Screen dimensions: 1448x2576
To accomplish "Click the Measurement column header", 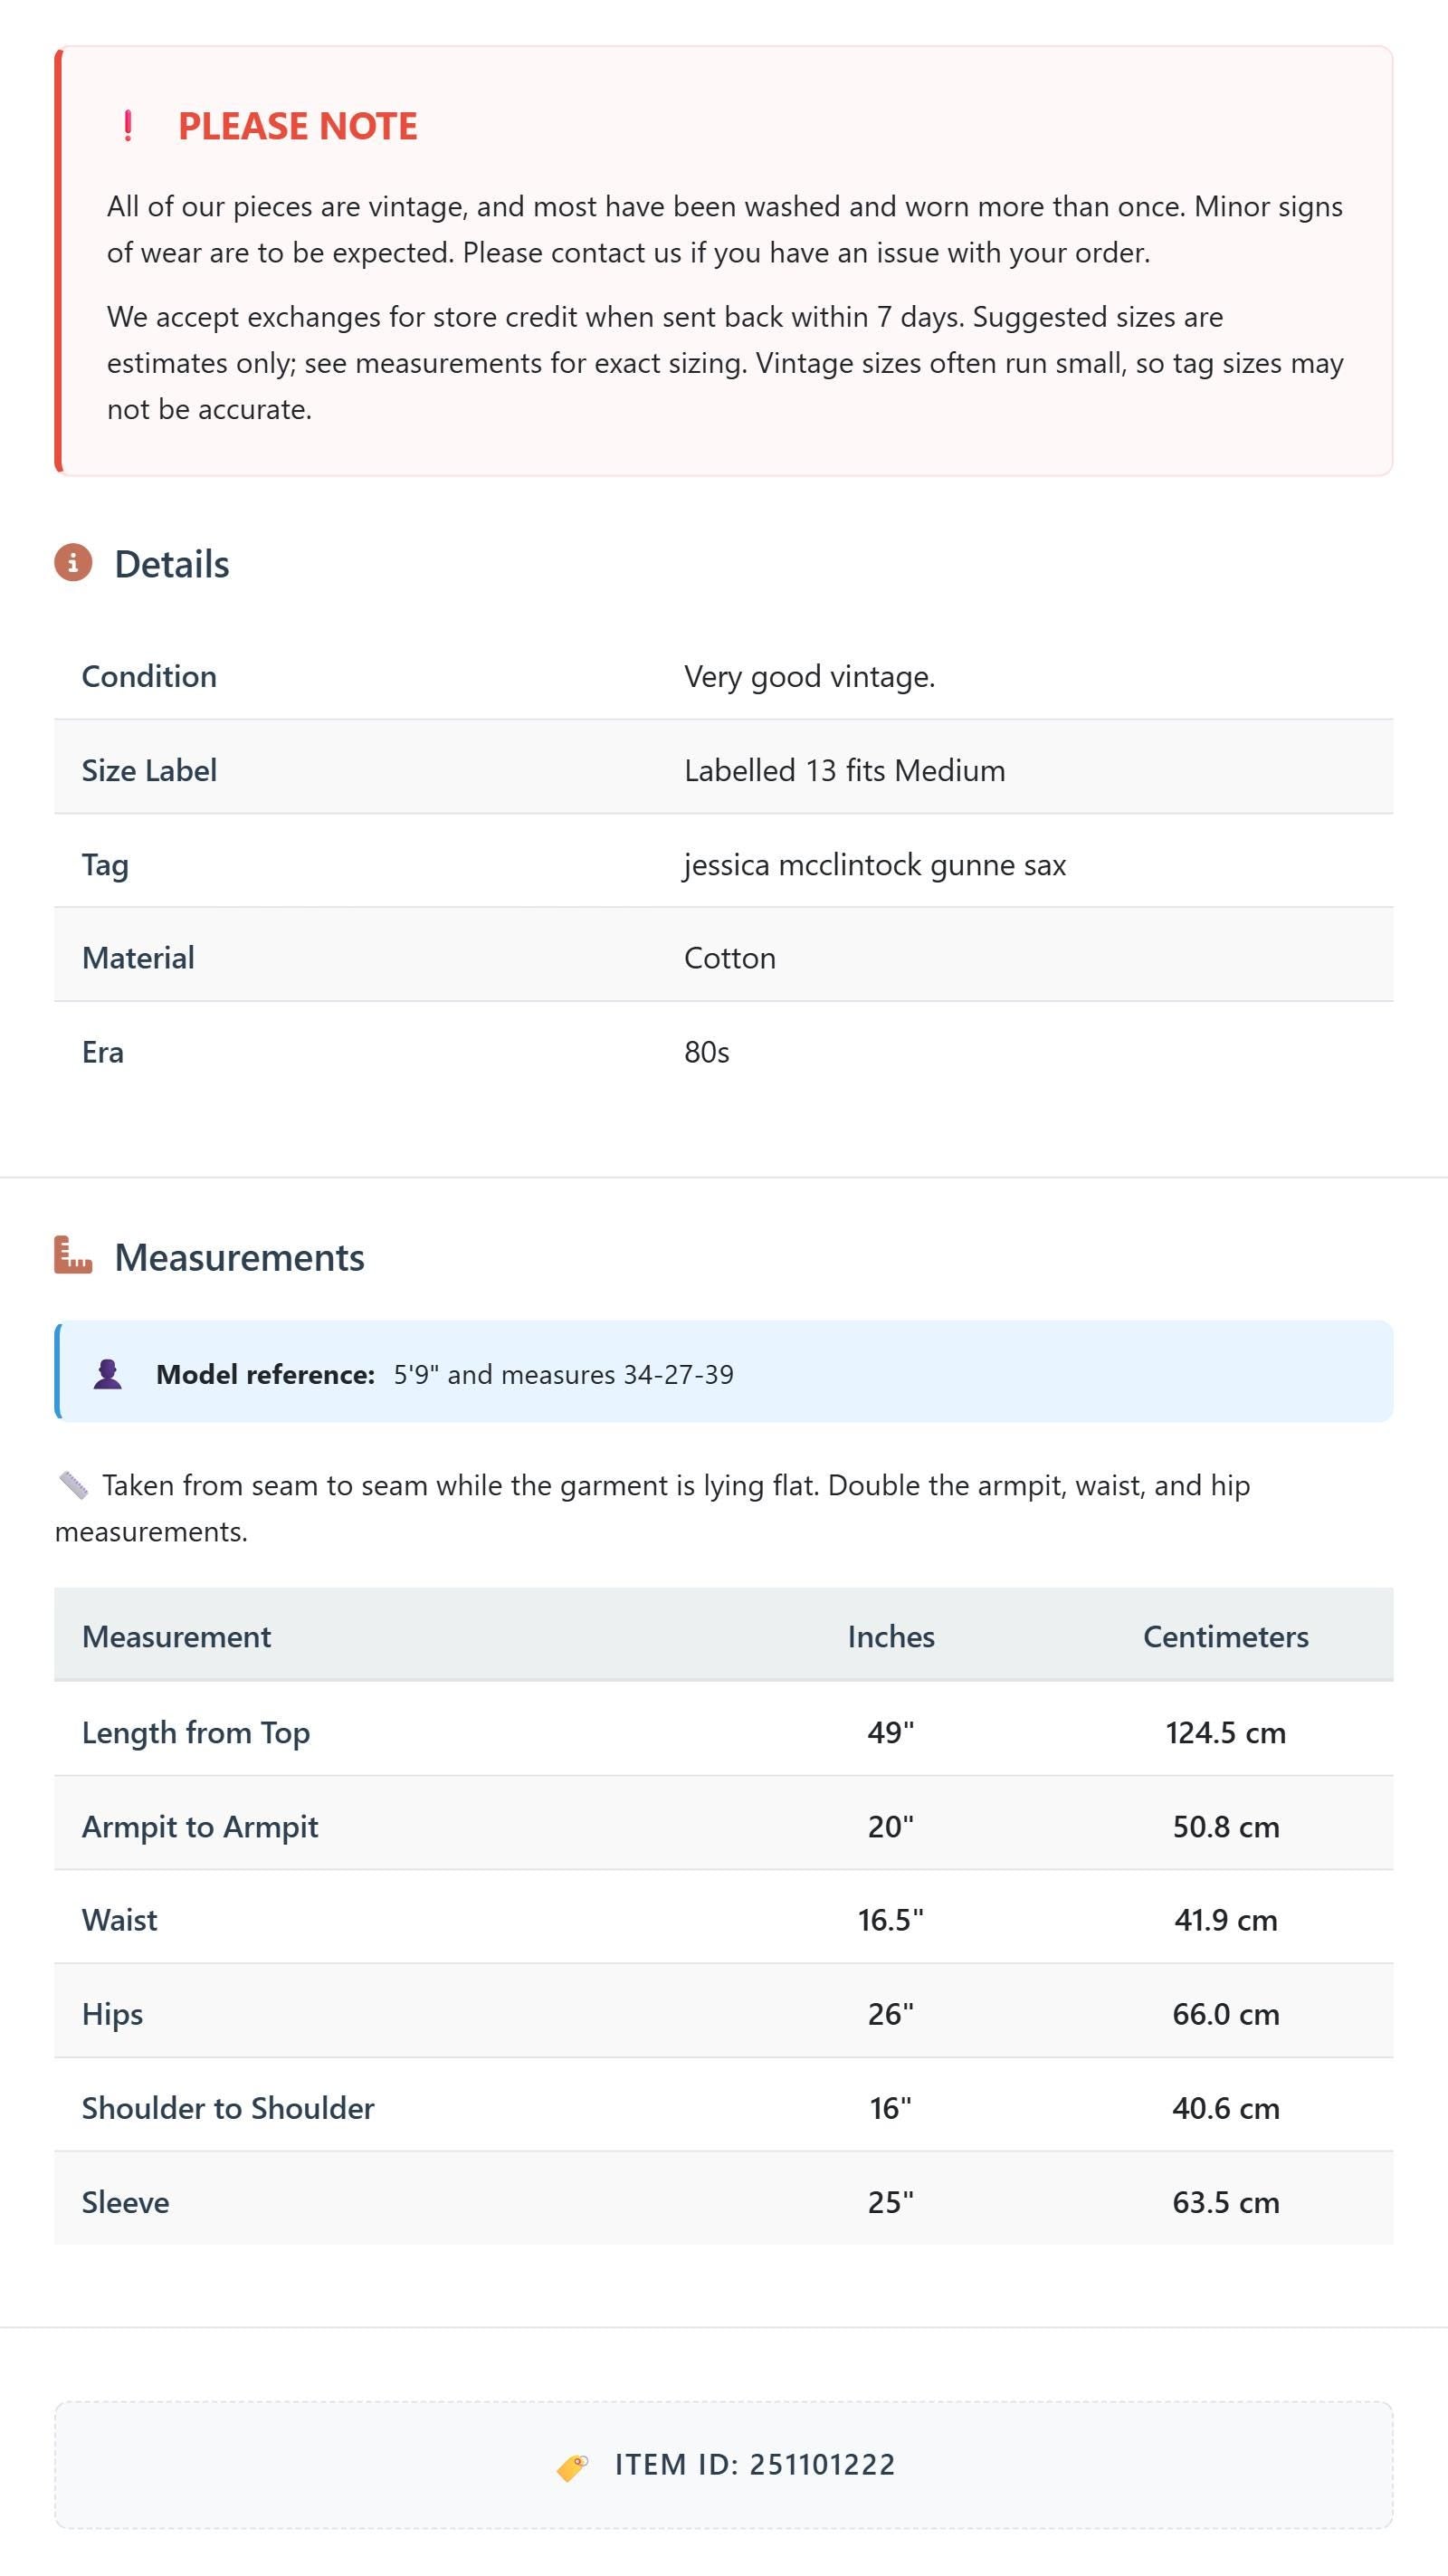I will click(x=176, y=1636).
